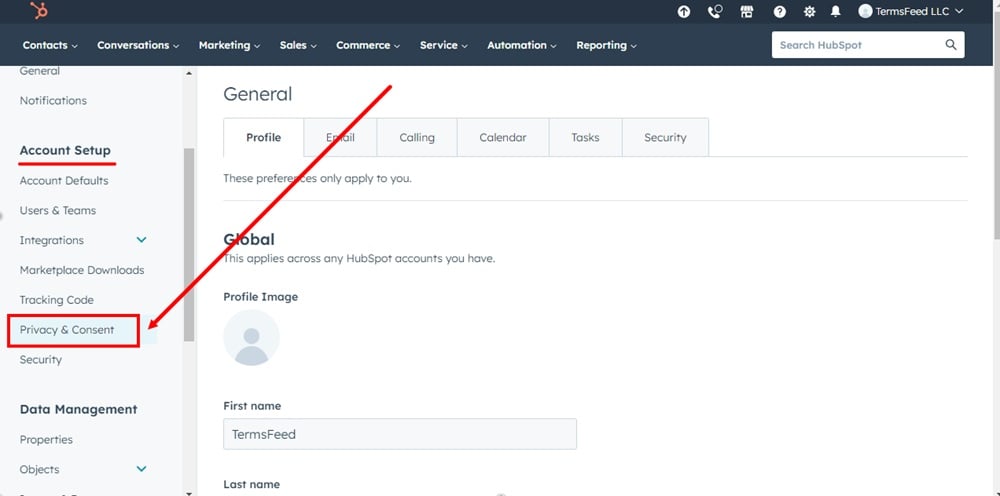1000x496 pixels.
Task: Click the General page title
Action: pyautogui.click(x=258, y=94)
